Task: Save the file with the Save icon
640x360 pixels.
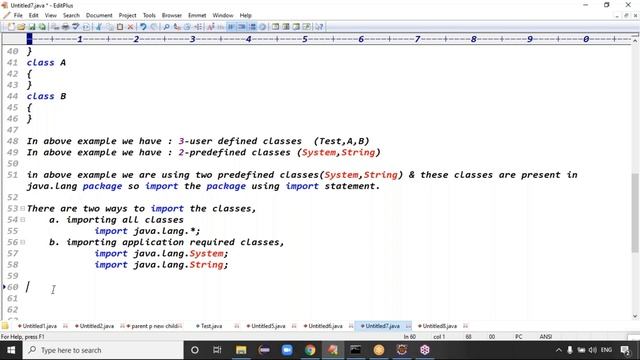Action: (31, 27)
